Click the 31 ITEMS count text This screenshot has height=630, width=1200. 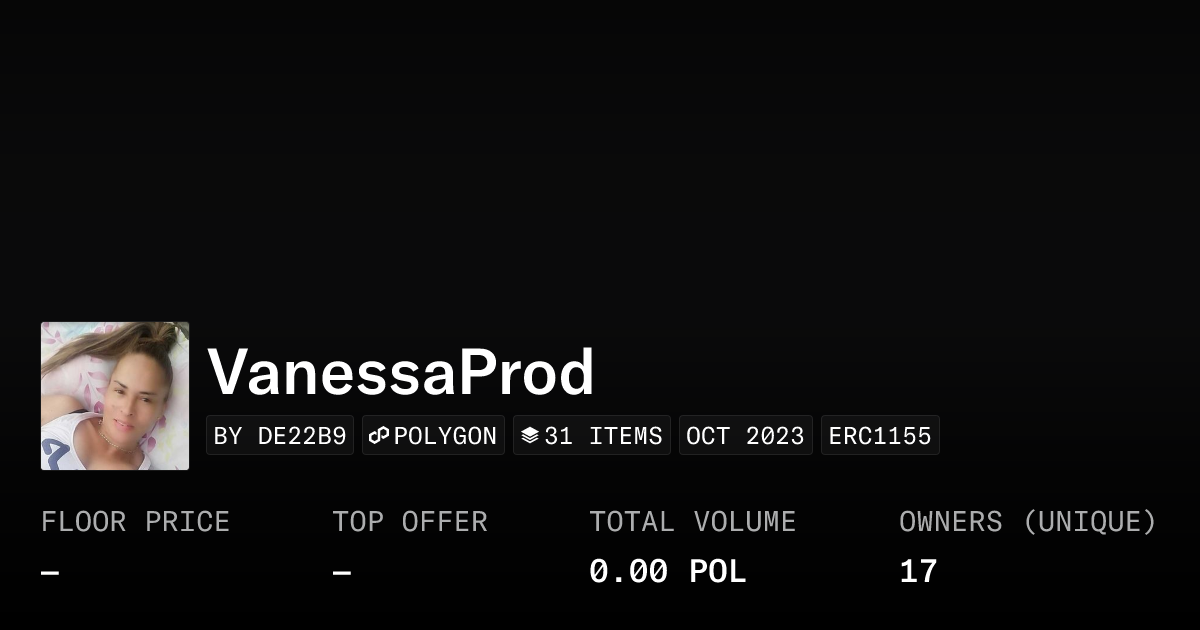603,436
